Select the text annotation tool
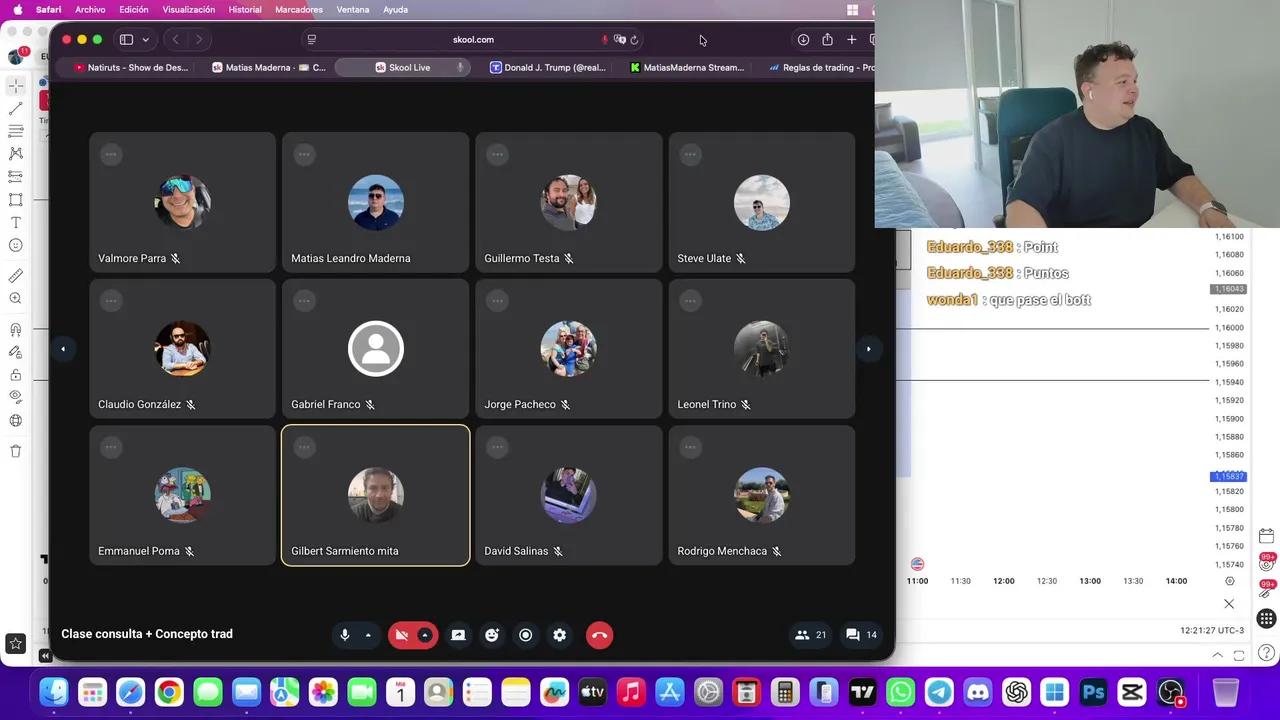This screenshot has width=1280, height=720. 15,222
